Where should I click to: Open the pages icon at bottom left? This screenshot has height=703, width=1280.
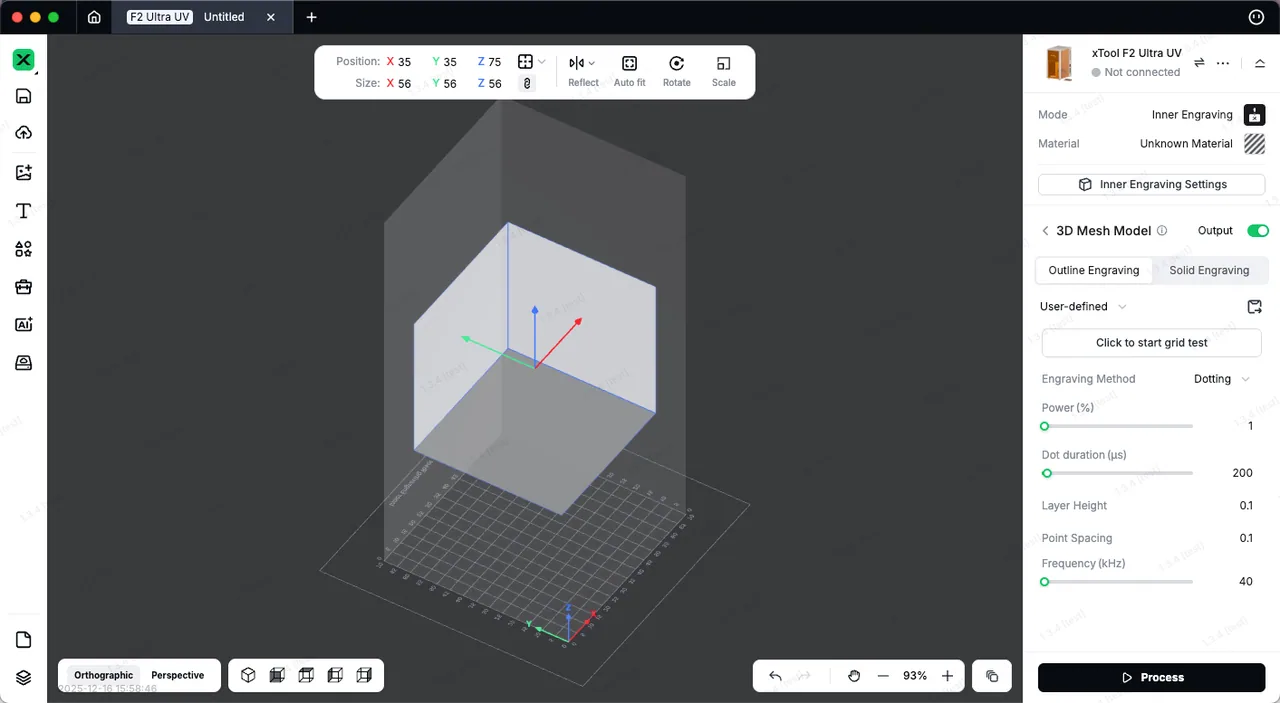23,640
